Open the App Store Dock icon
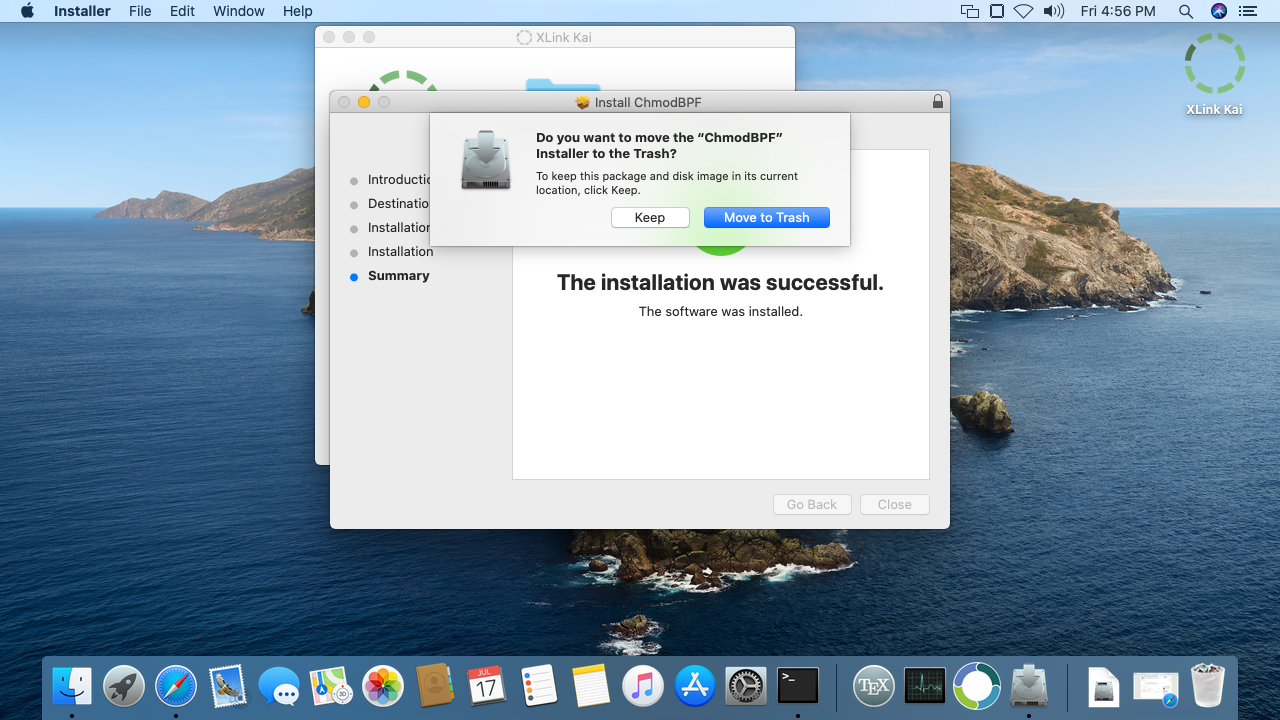 click(694, 686)
